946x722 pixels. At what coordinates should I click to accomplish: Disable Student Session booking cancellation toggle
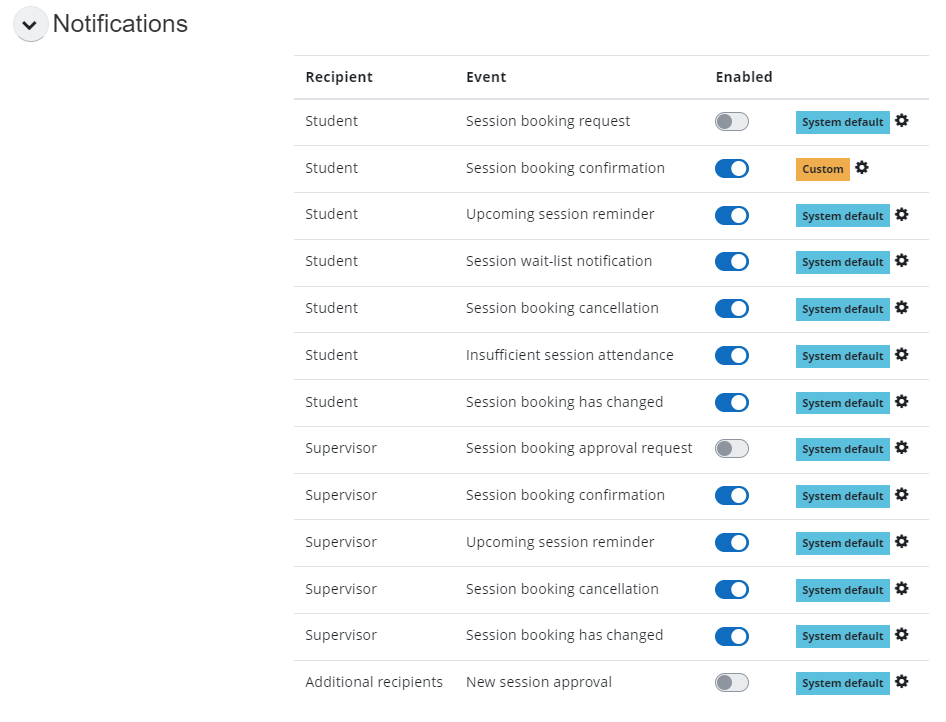click(731, 309)
